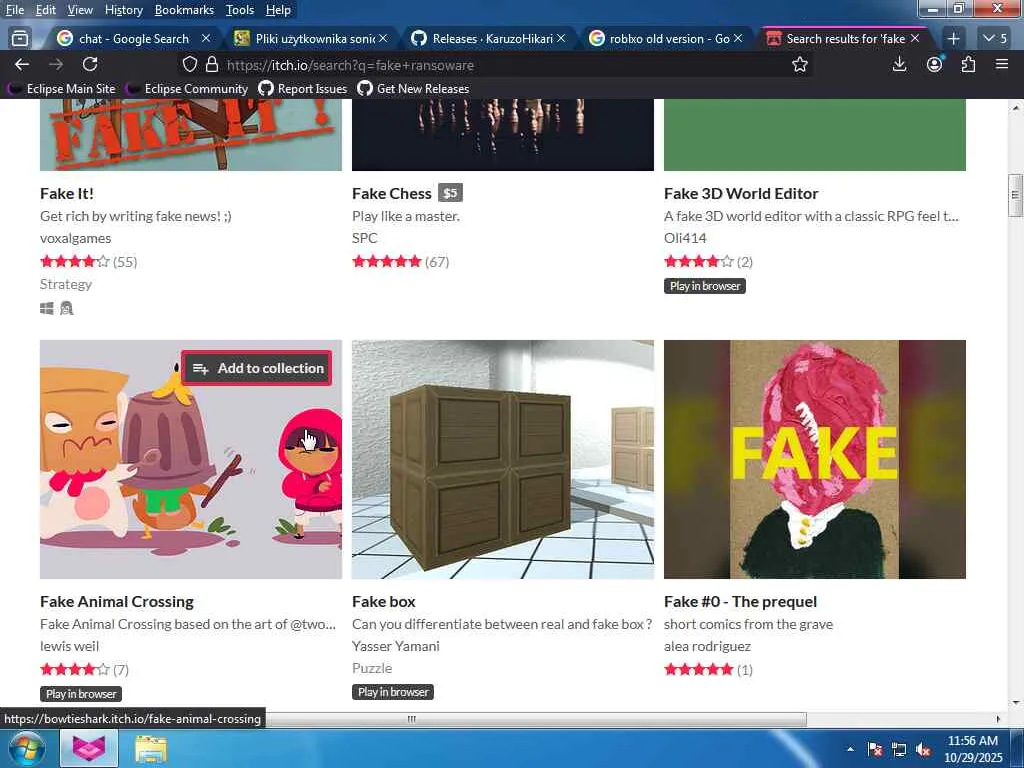Open the pink cat browser taskbar icon
Screen dimensions: 1024x768
pos(89,748)
